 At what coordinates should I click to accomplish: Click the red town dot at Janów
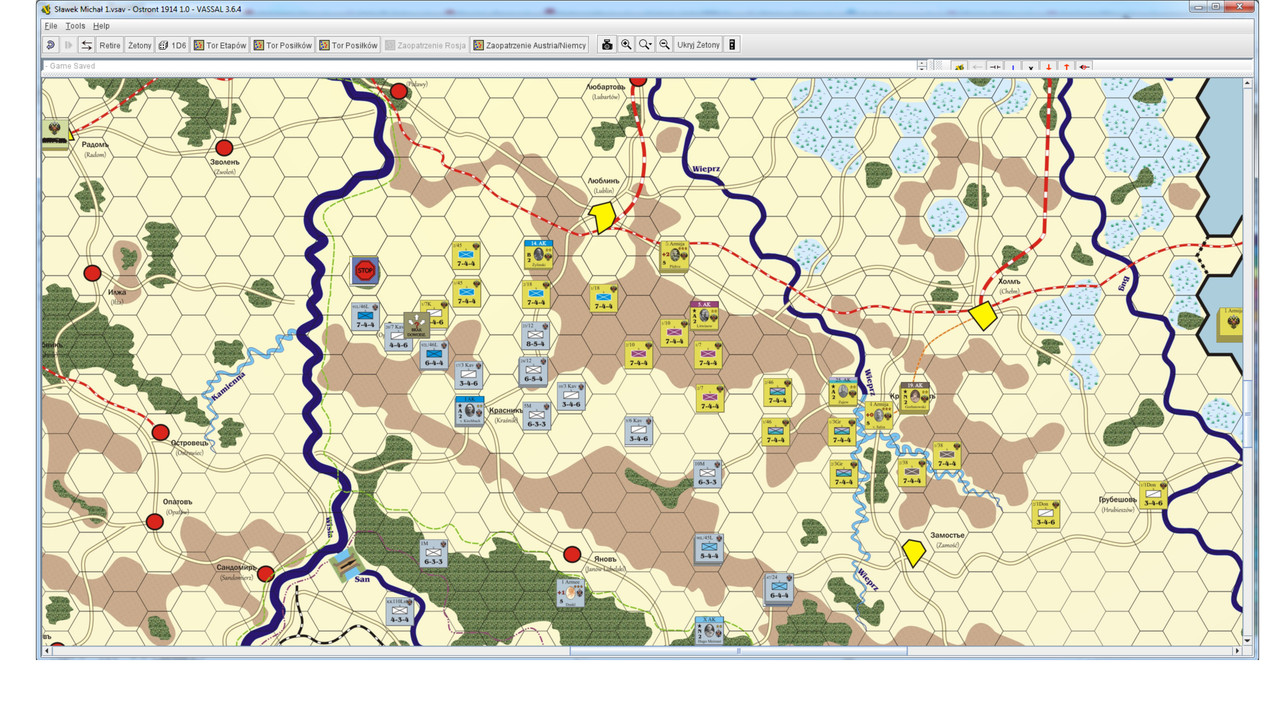572,554
